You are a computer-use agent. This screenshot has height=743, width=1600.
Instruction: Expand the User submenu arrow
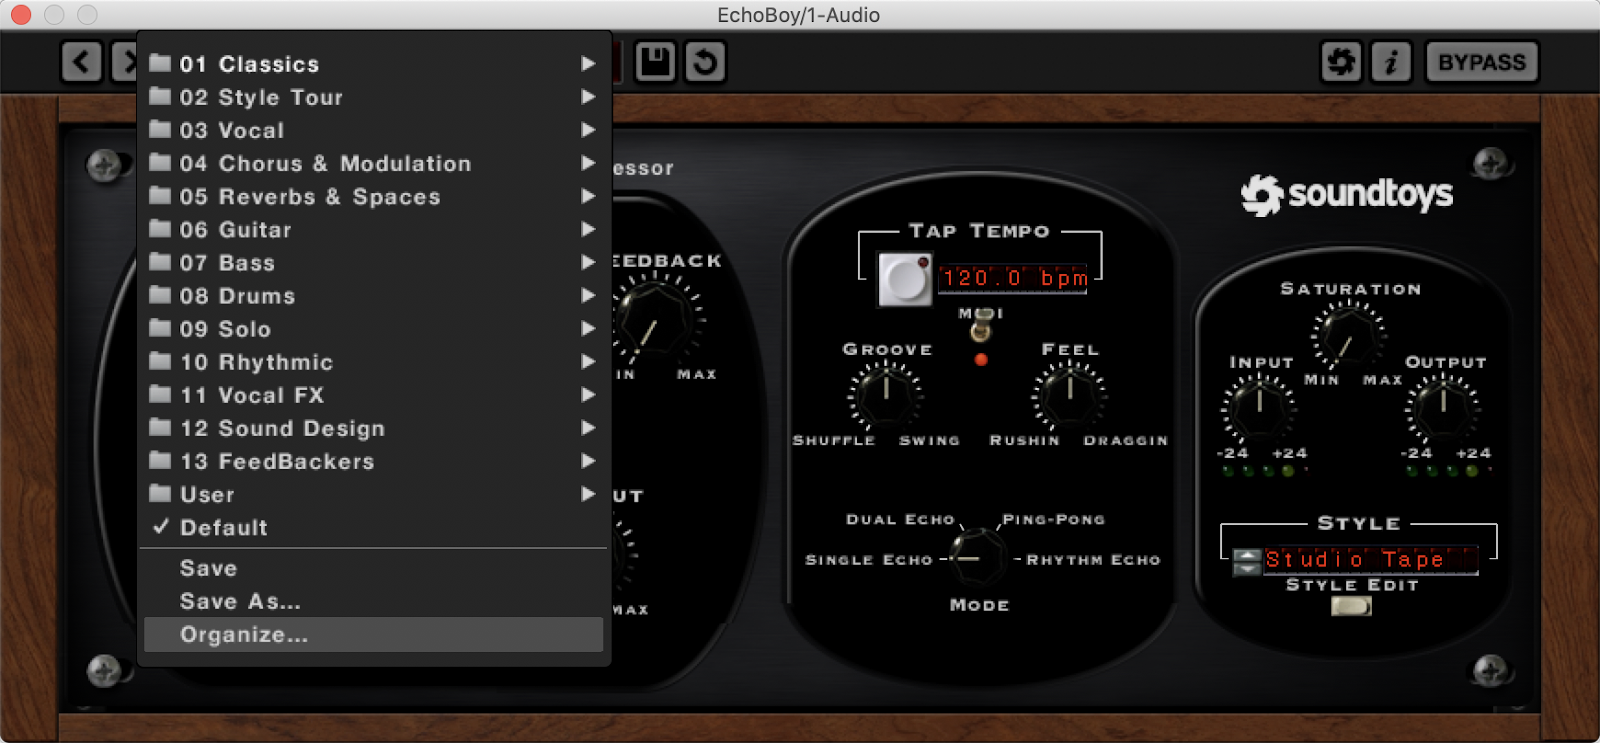point(588,493)
